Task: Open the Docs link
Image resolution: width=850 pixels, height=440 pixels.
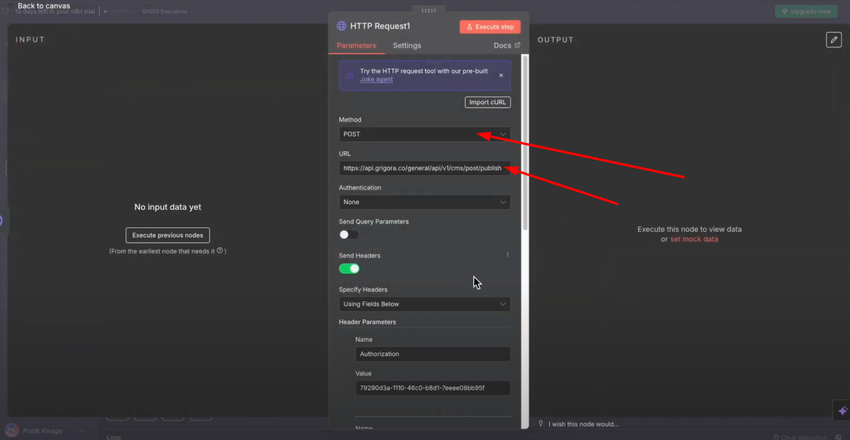Action: 507,46
